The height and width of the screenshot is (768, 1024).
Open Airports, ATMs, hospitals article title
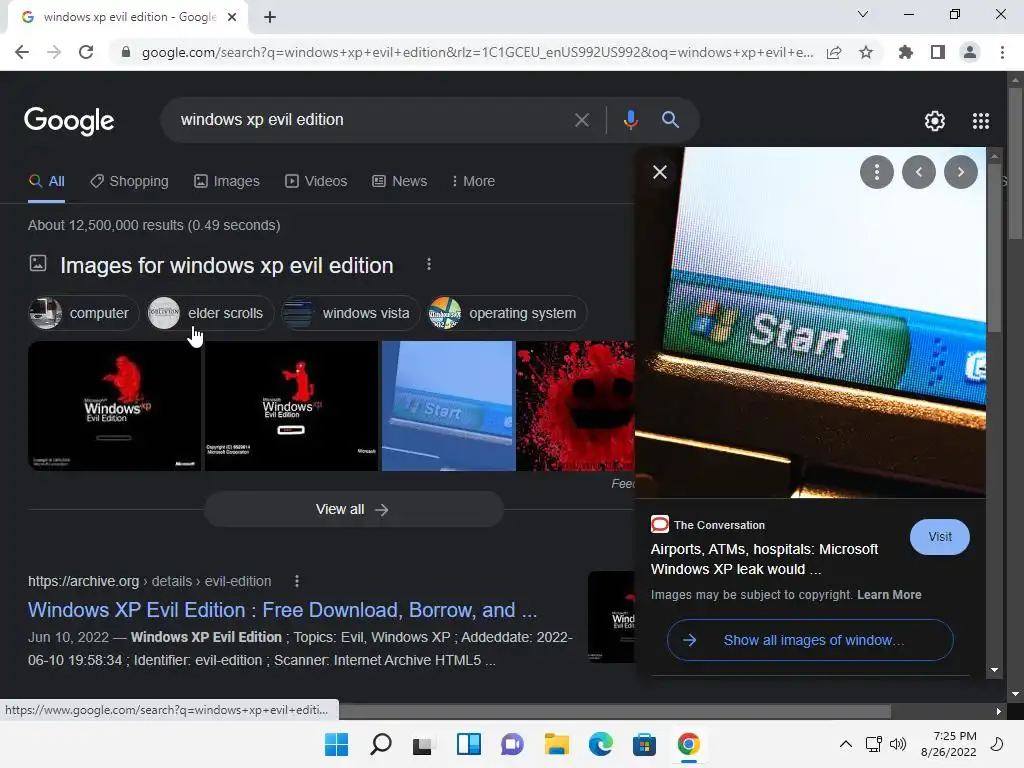click(764, 559)
